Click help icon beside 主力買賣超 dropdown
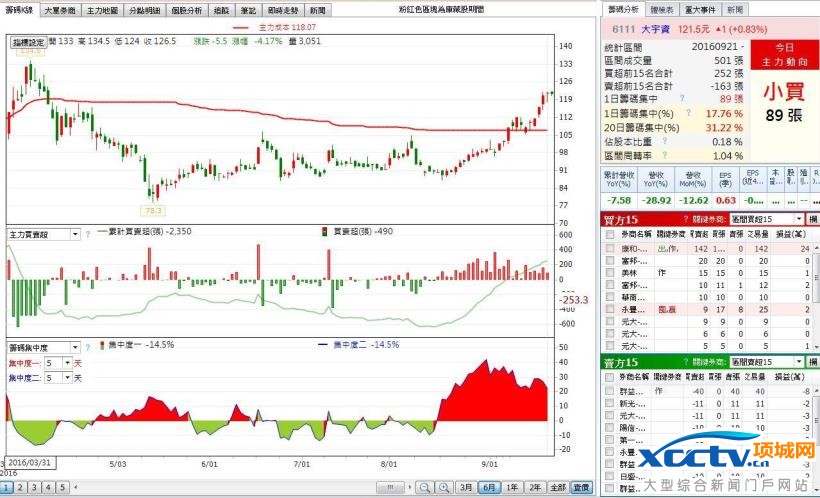820x498 pixels. (88, 234)
